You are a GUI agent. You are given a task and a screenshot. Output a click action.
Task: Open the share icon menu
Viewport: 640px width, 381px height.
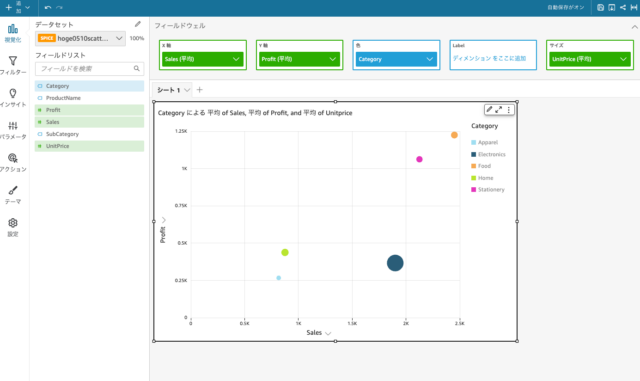623,7
